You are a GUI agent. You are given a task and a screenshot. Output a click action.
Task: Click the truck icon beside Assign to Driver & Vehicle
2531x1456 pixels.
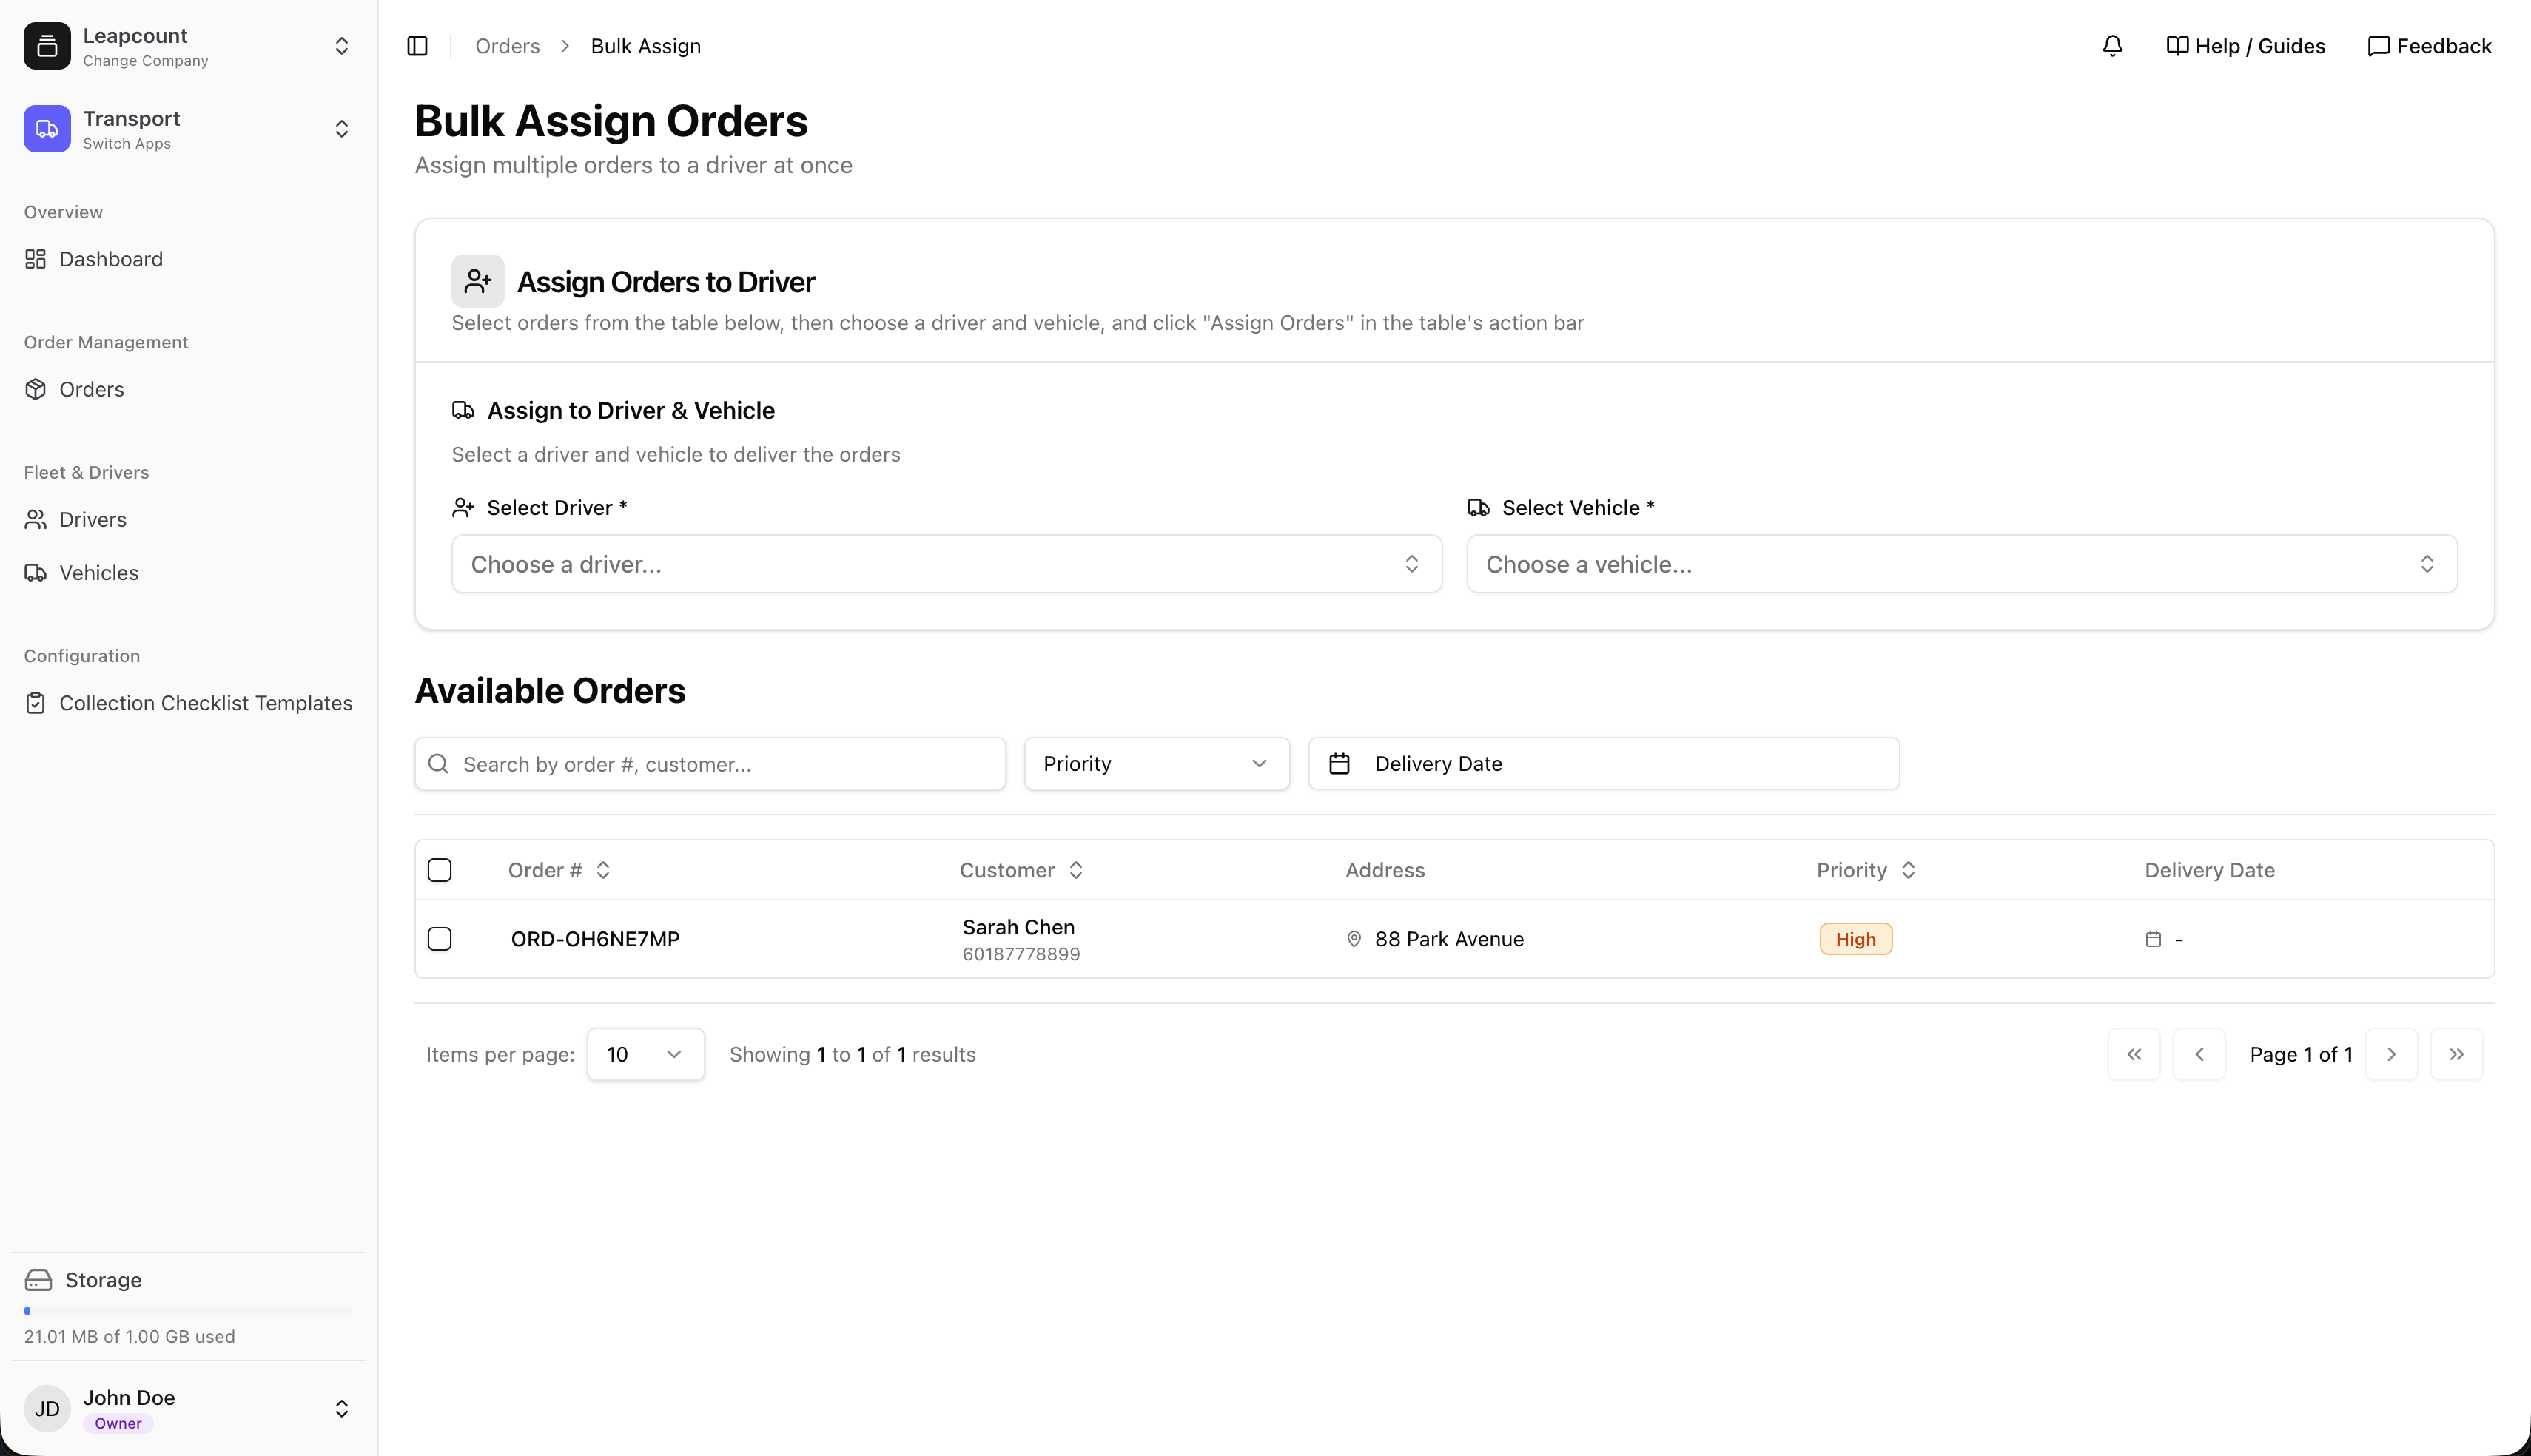[463, 410]
